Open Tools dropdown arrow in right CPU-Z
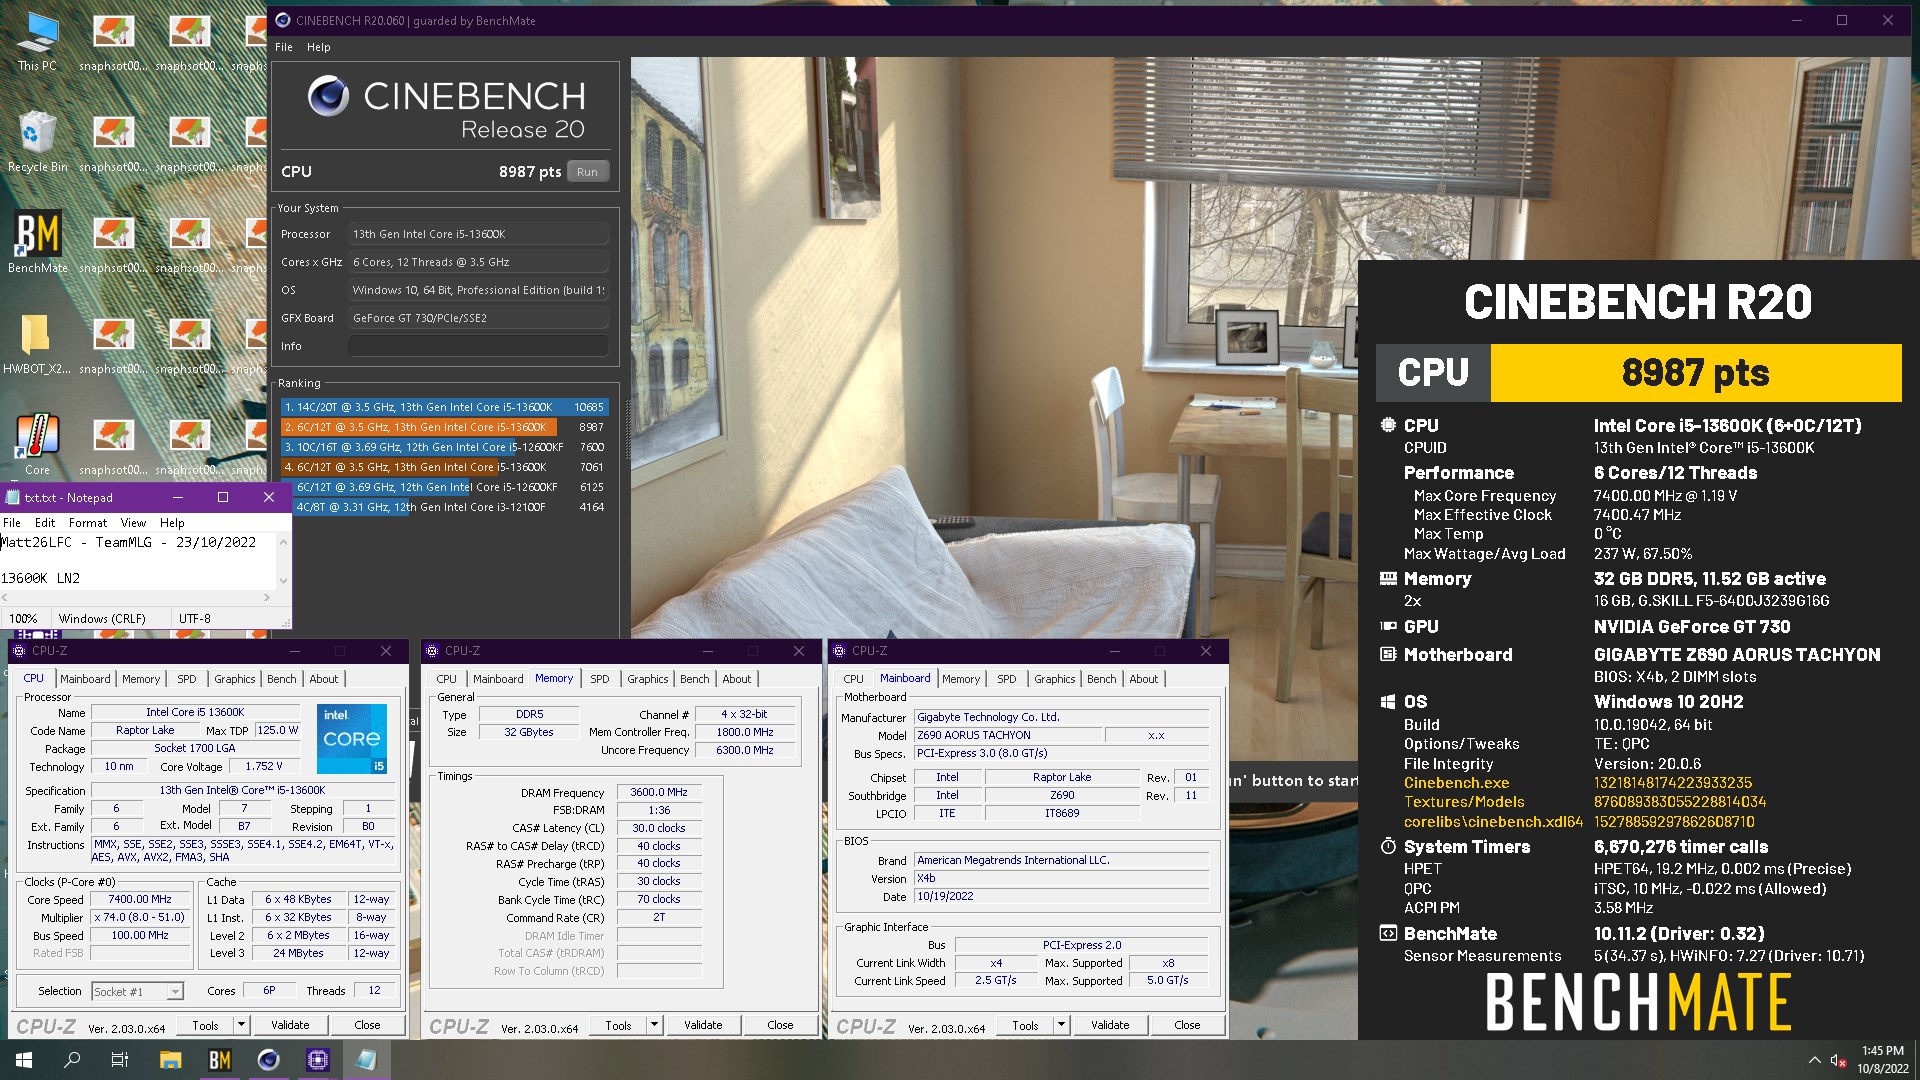Screen dimensions: 1920x1080 (x=1061, y=1025)
